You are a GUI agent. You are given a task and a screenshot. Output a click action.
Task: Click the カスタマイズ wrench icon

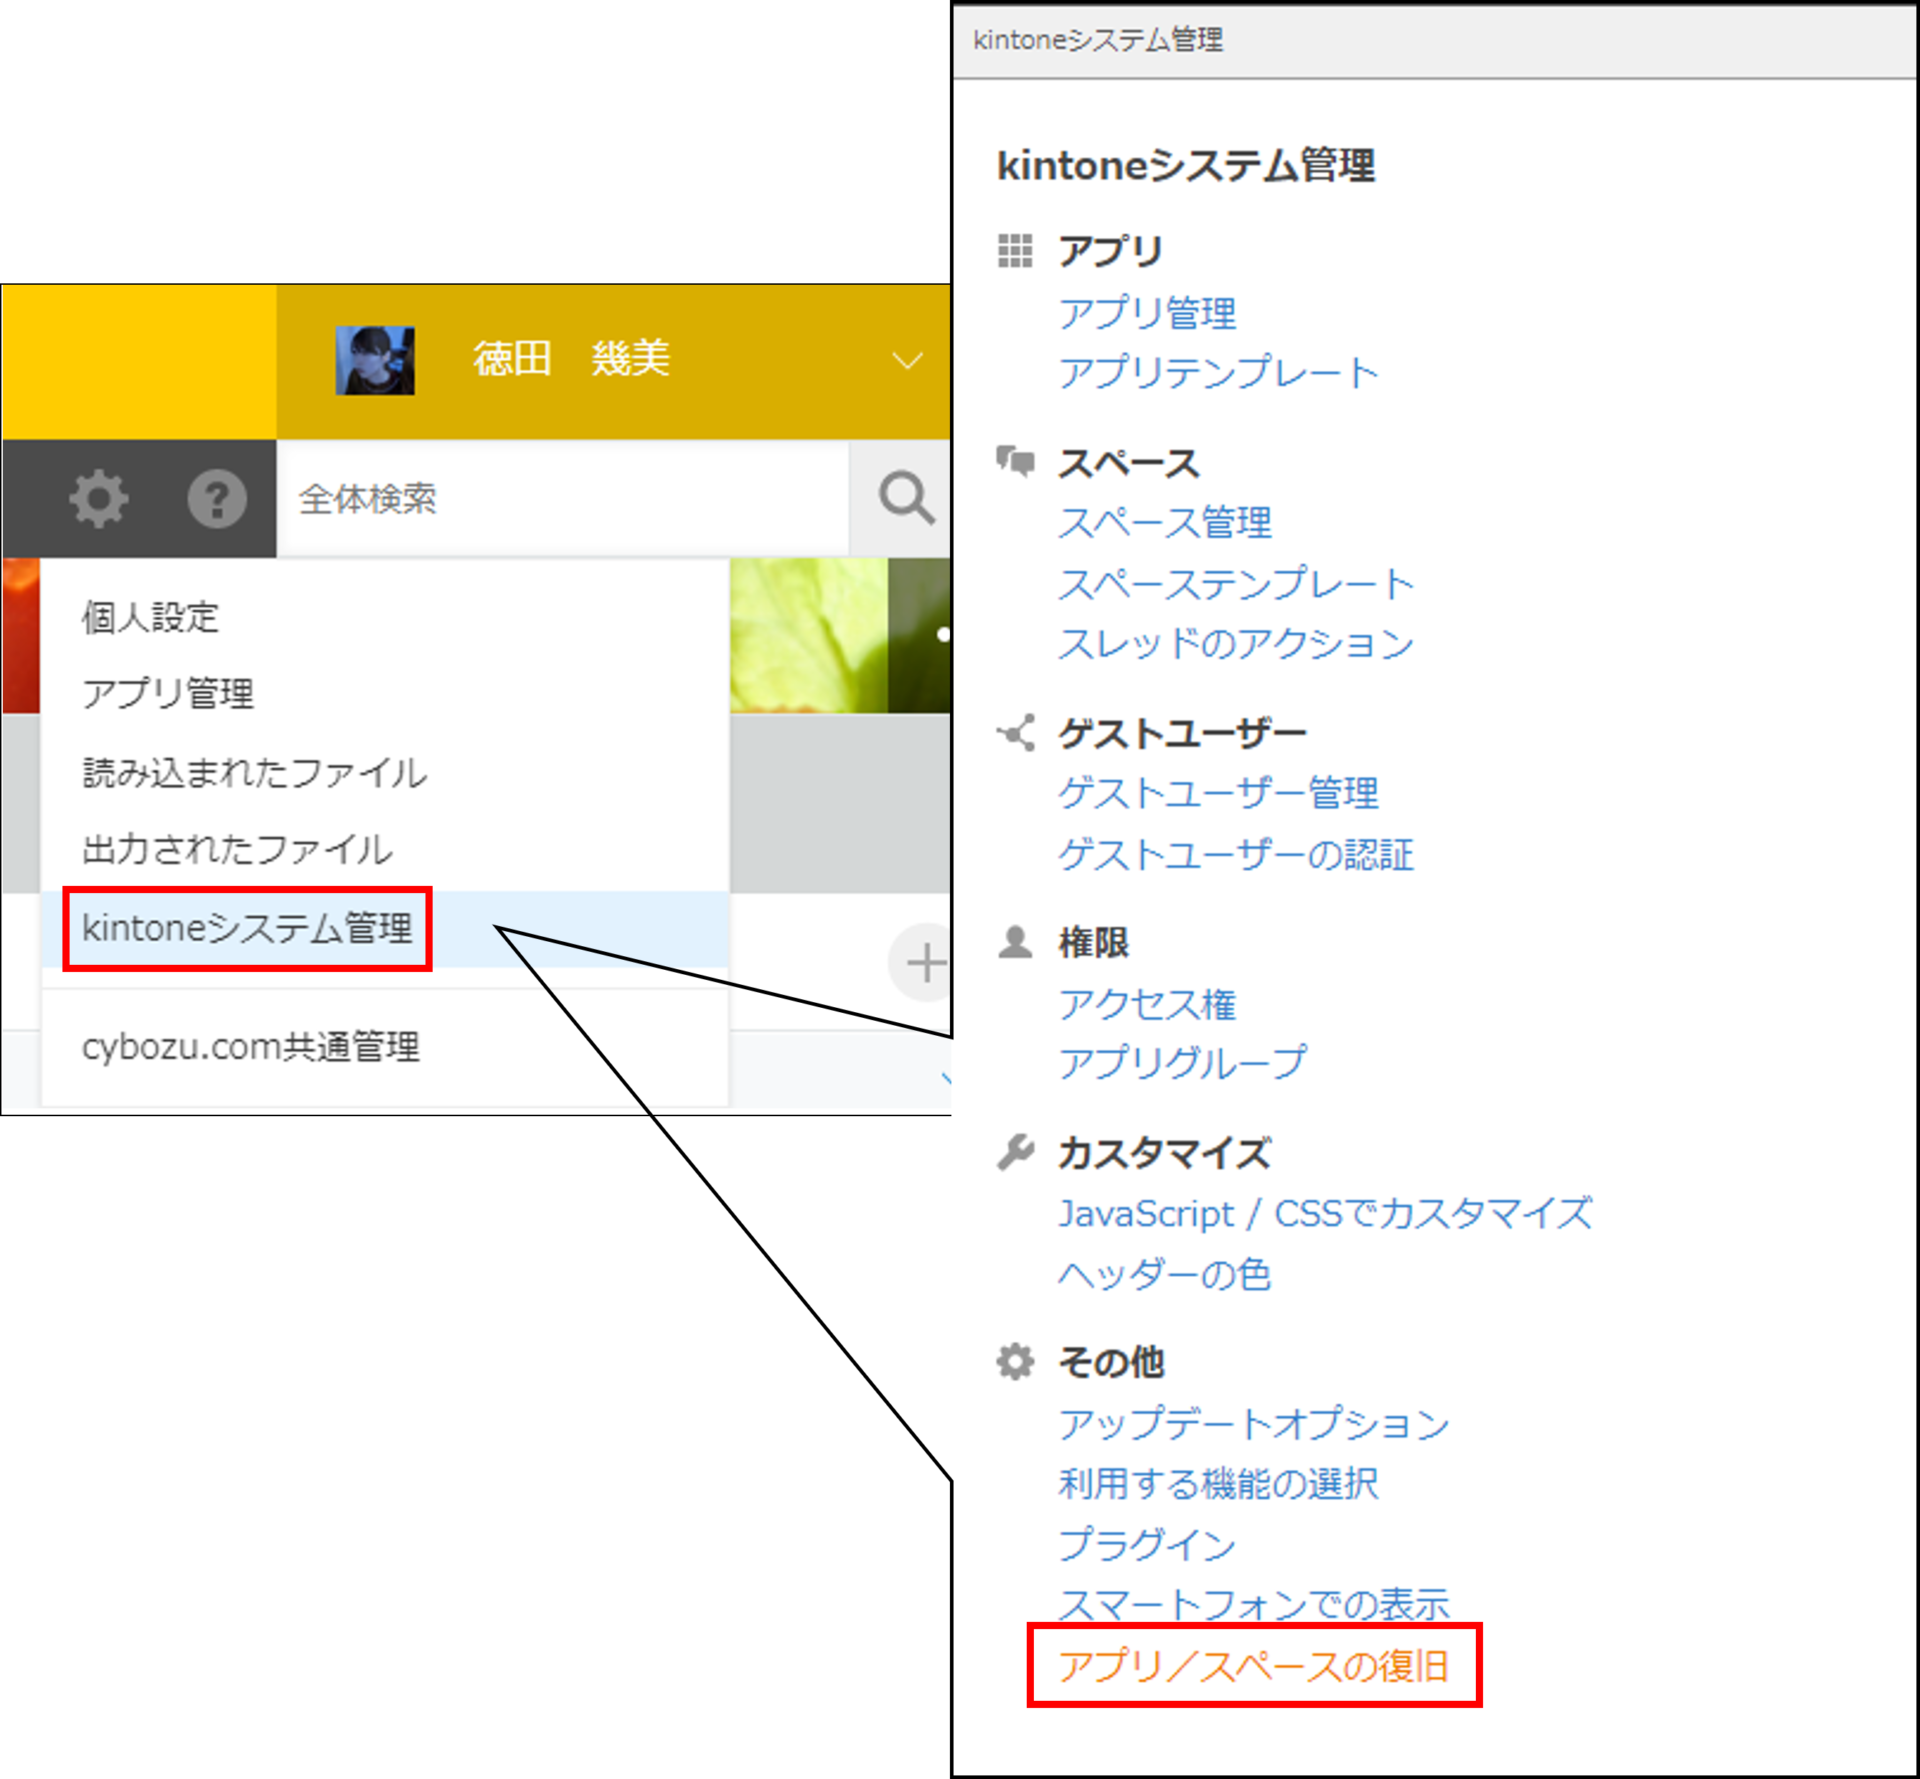tap(1015, 1152)
